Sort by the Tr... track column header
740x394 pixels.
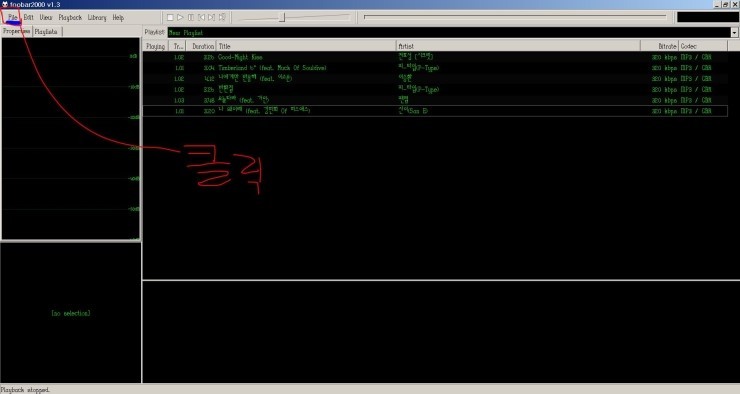tap(178, 46)
